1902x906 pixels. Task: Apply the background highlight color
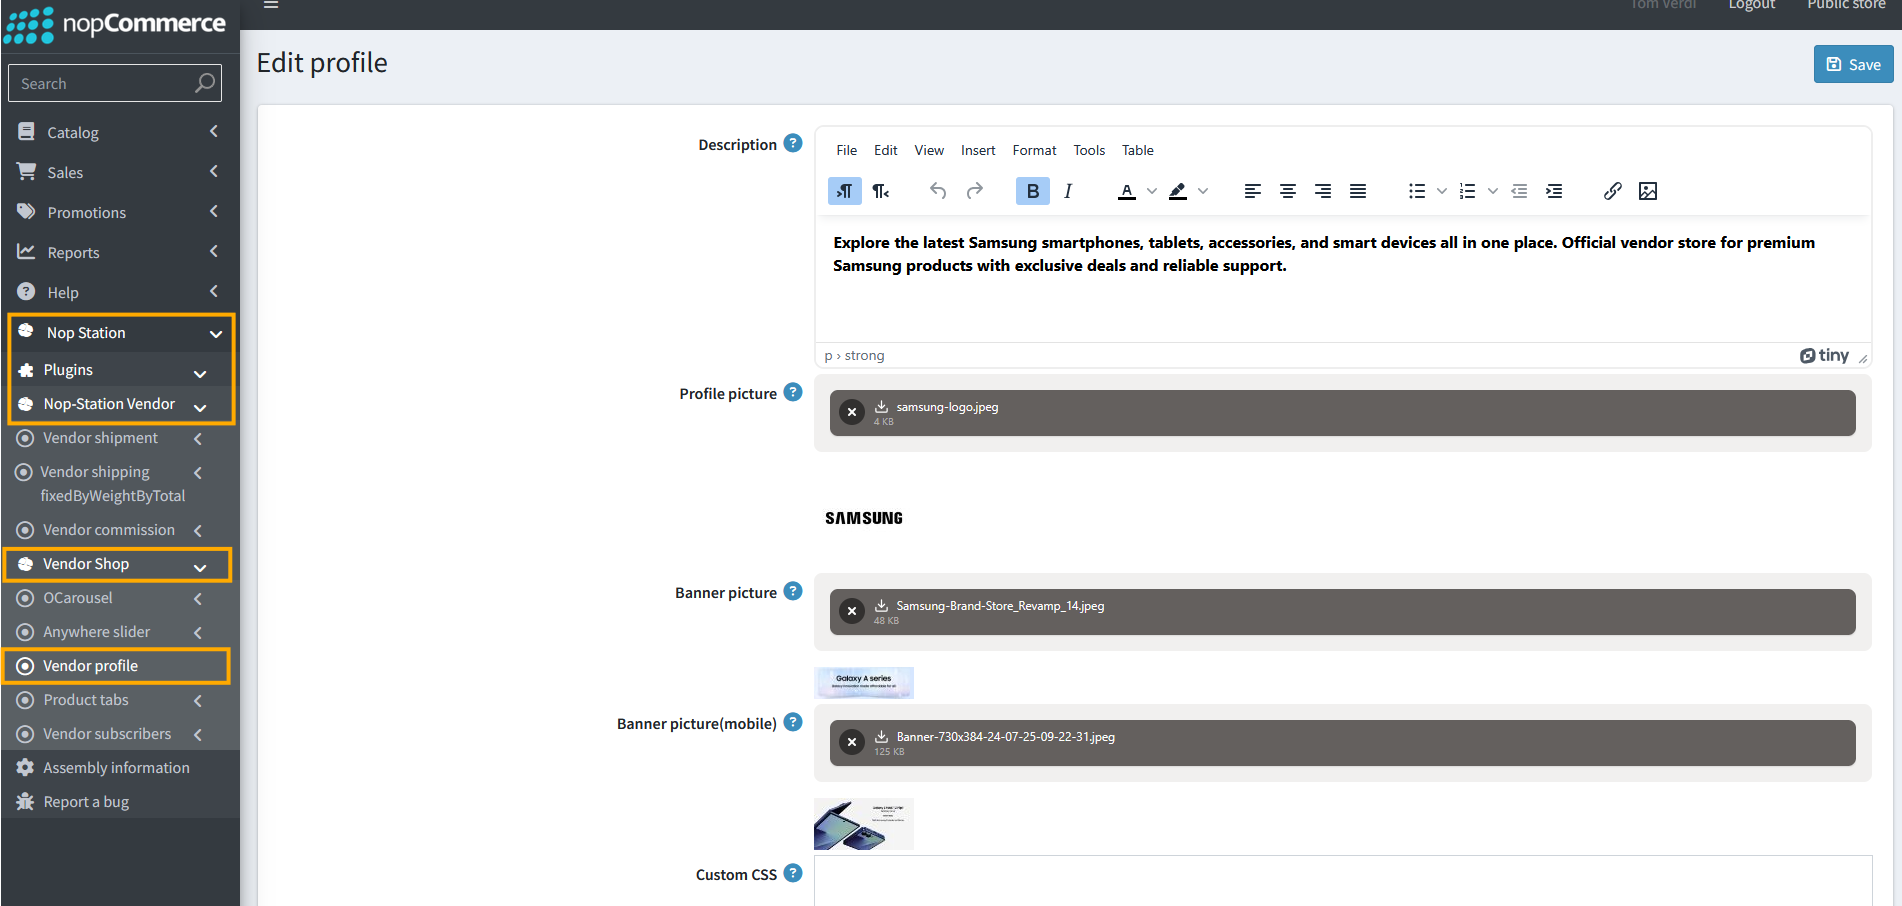(1178, 191)
